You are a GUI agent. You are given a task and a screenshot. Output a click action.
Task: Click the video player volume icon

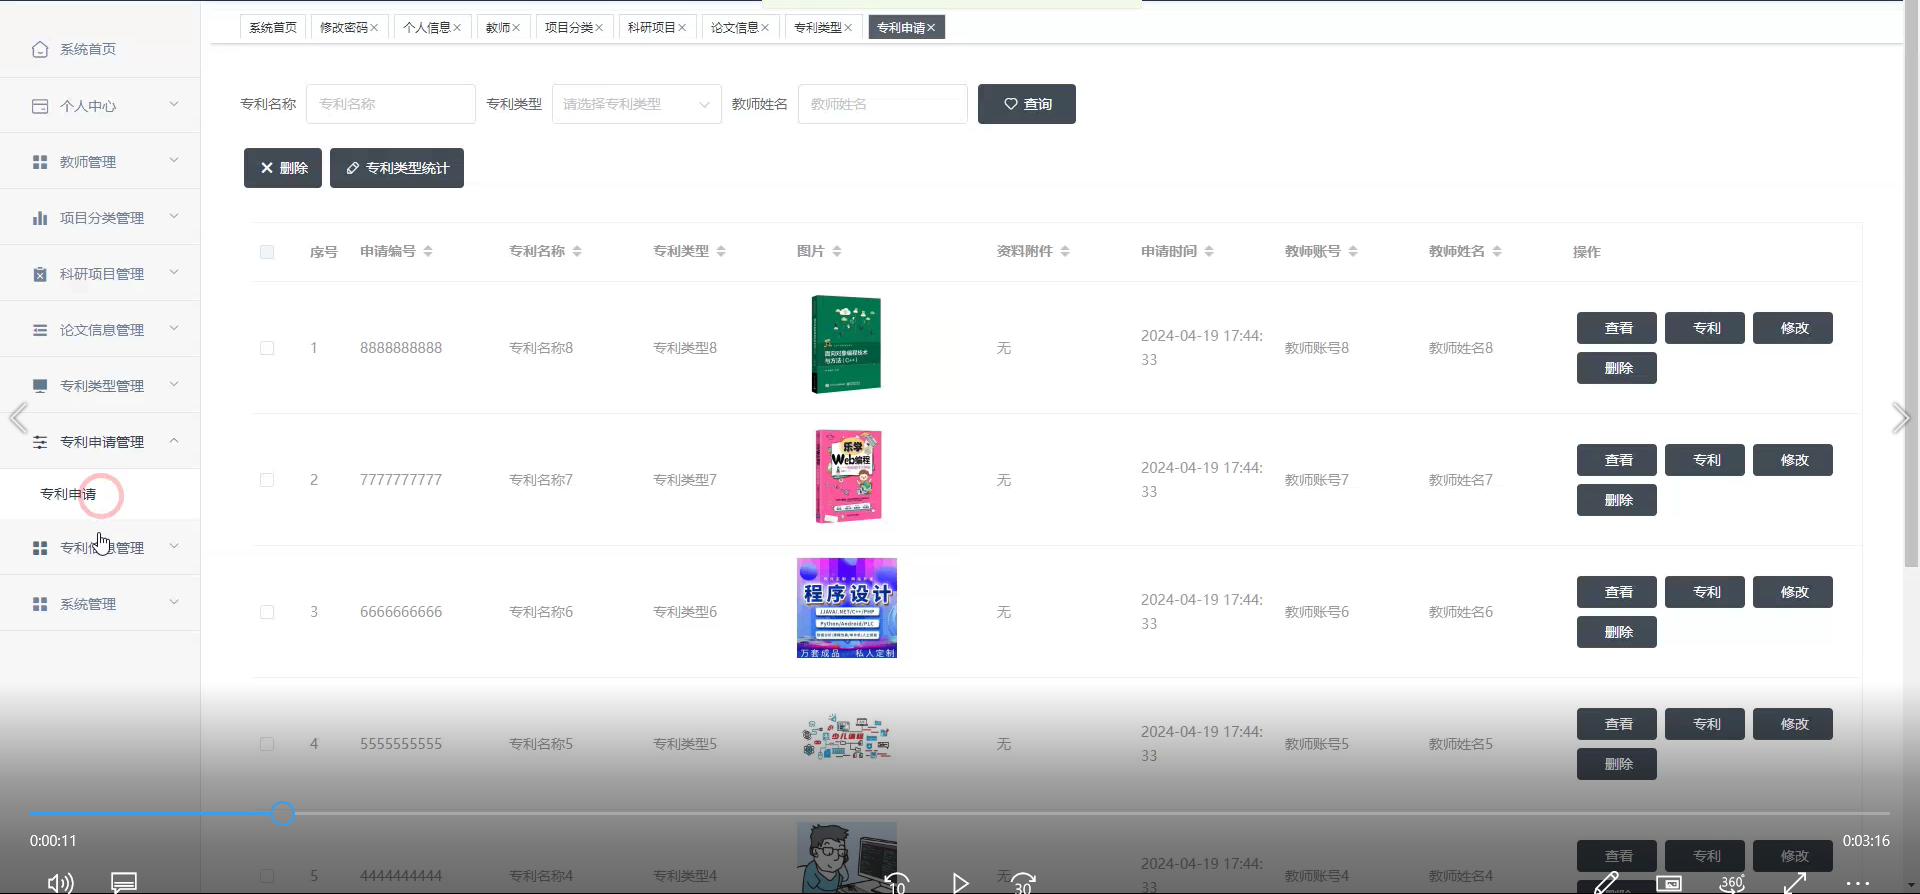(60, 882)
